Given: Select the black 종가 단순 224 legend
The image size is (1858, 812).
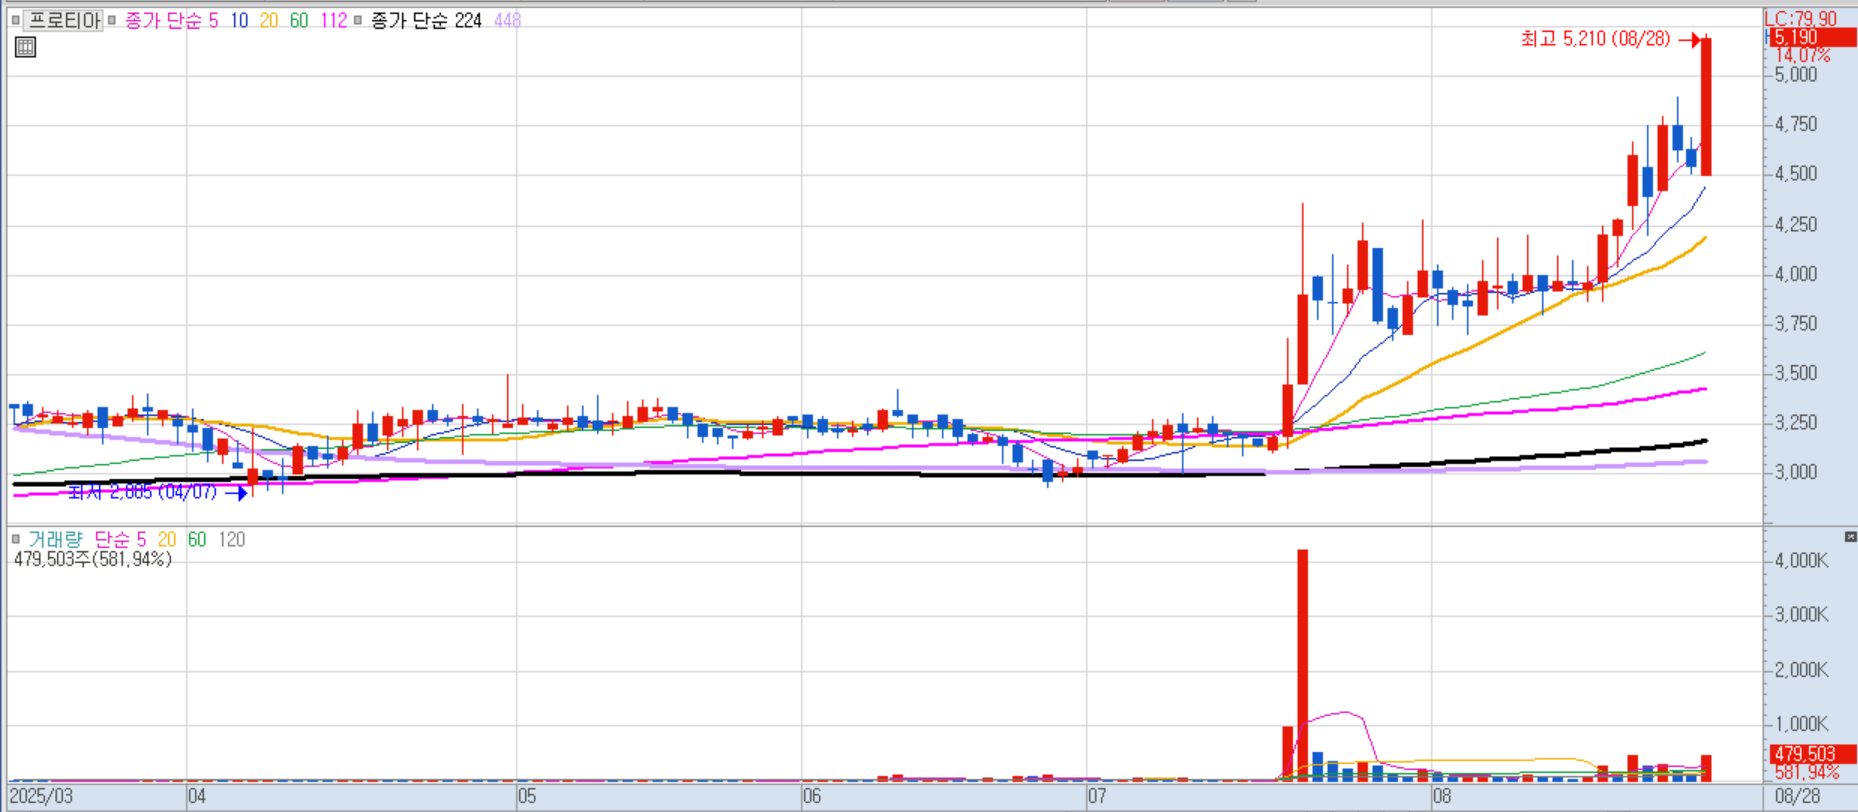Looking at the screenshot, I should 426,20.
